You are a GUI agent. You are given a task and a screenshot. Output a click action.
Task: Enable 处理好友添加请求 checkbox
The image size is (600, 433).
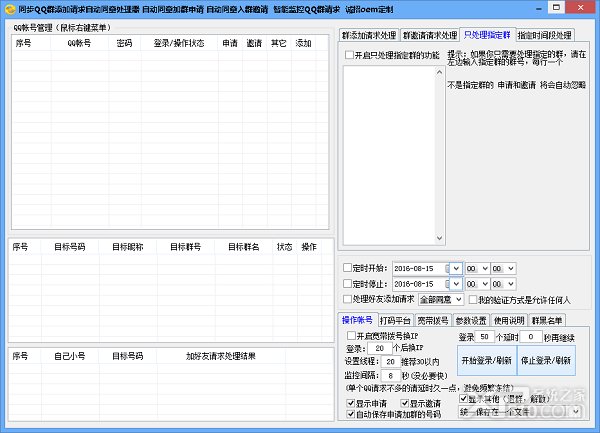(347, 299)
